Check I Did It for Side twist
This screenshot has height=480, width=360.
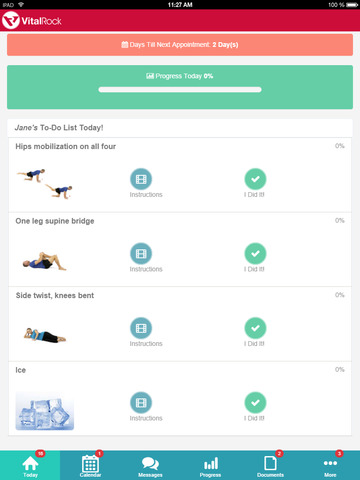pyautogui.click(x=255, y=328)
